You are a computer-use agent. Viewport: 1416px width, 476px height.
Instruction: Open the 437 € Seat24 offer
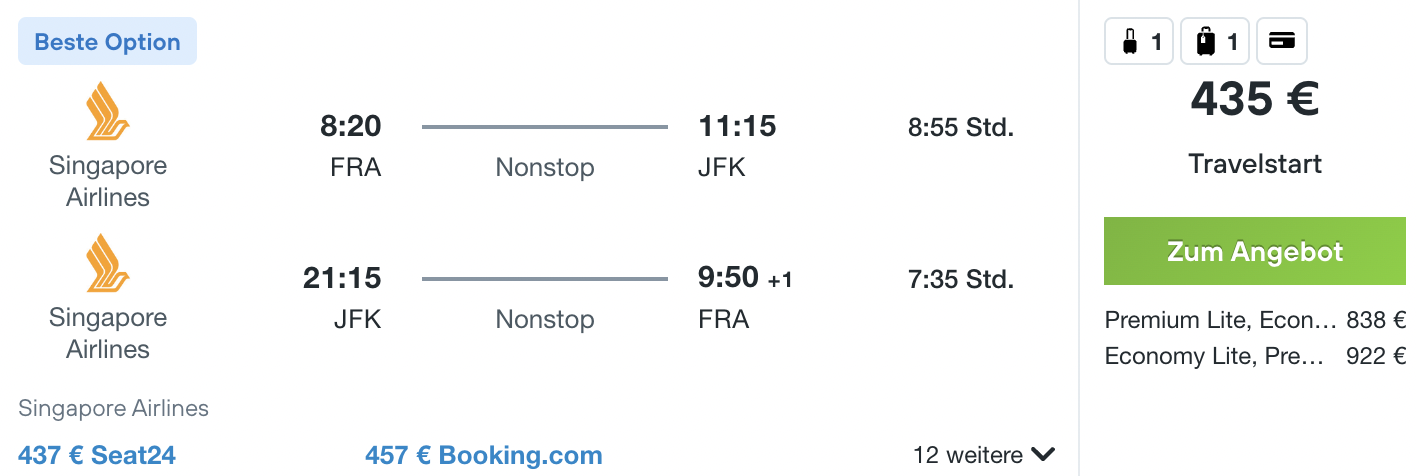97,456
